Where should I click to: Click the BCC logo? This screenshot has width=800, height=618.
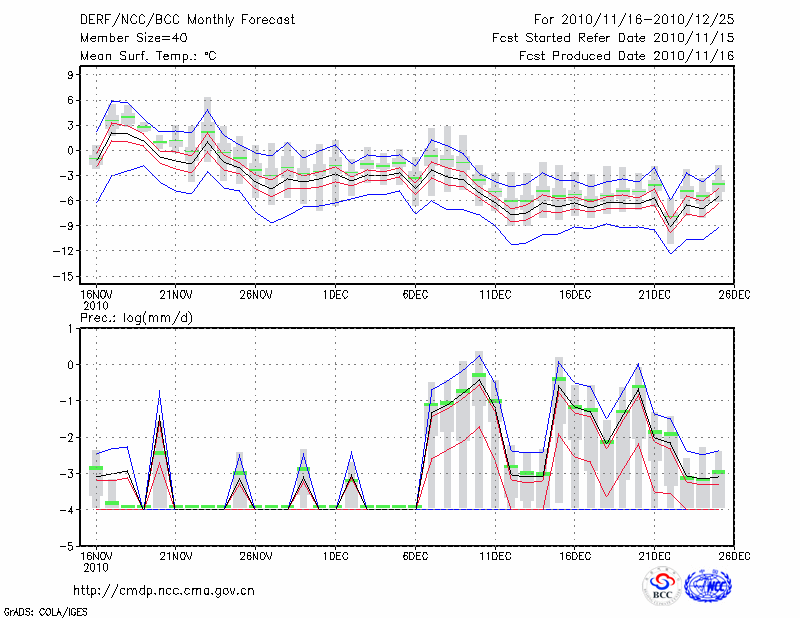click(662, 586)
